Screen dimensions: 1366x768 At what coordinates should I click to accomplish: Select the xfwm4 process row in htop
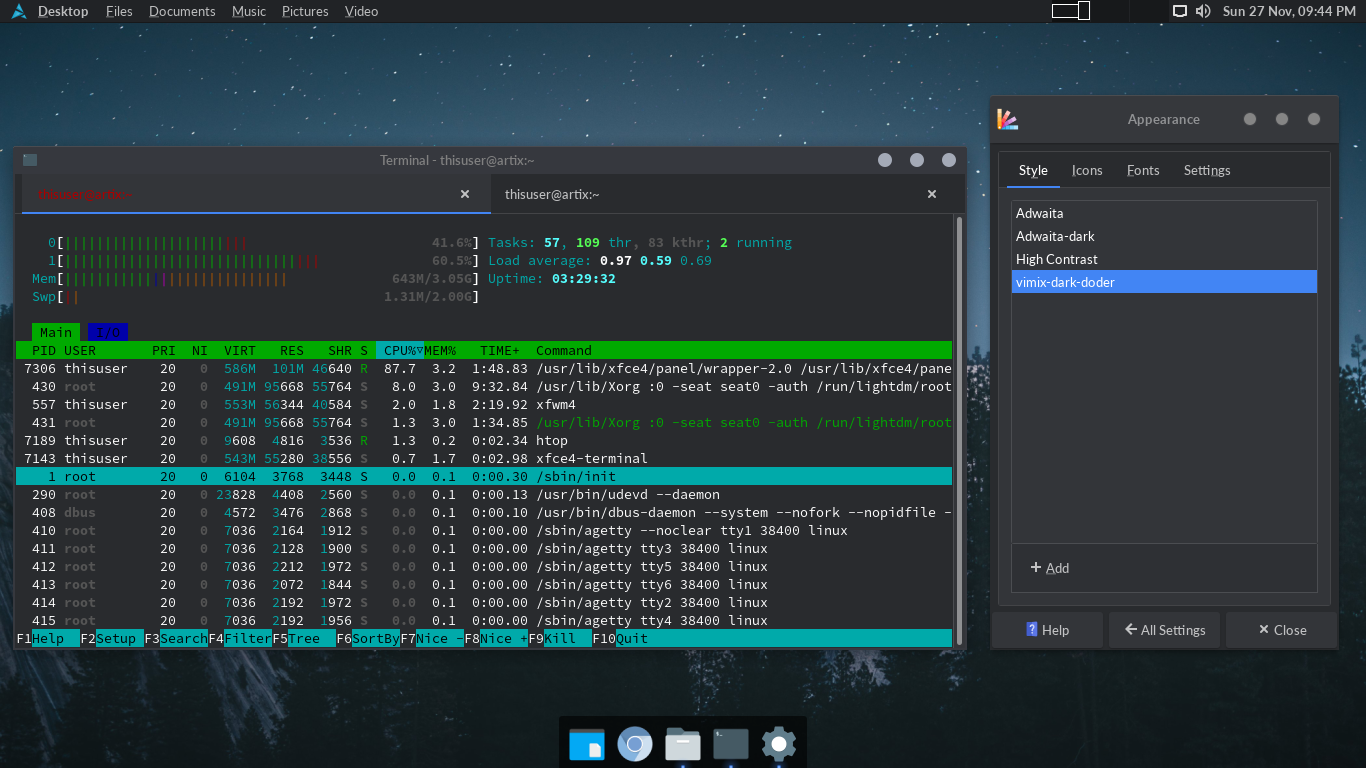(x=484, y=404)
